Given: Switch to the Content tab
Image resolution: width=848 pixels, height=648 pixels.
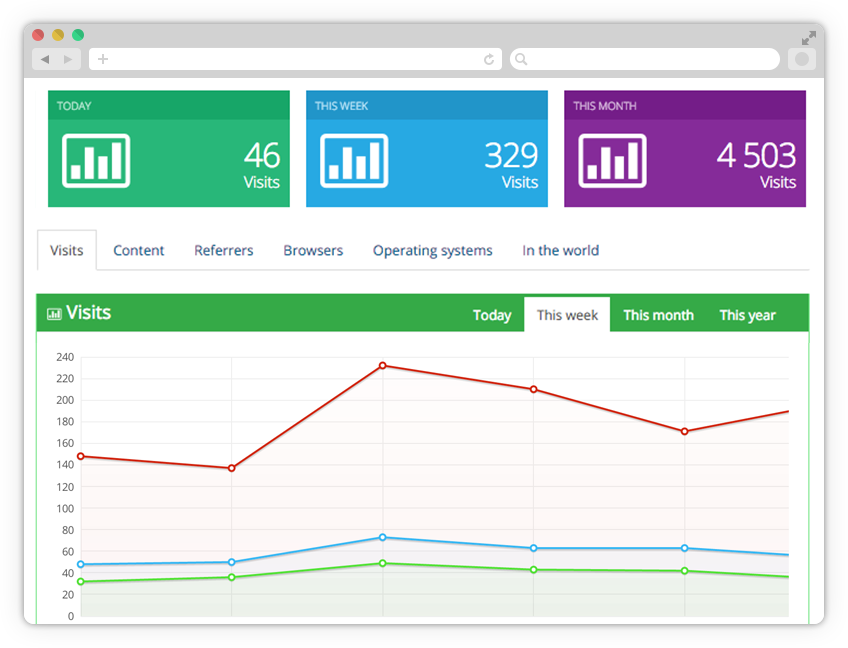Looking at the screenshot, I should click(x=138, y=250).
